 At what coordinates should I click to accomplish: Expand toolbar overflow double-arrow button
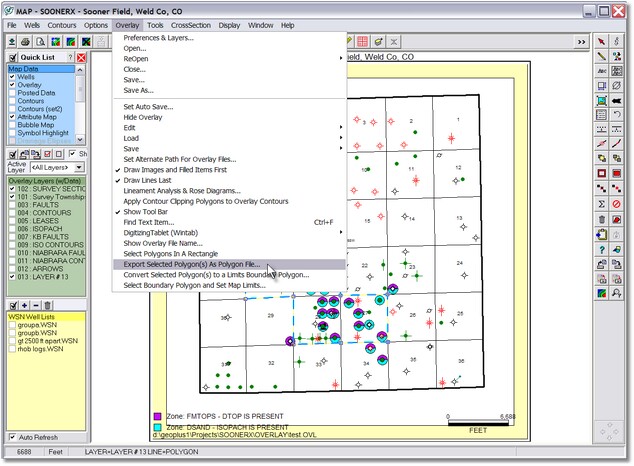click(581, 42)
